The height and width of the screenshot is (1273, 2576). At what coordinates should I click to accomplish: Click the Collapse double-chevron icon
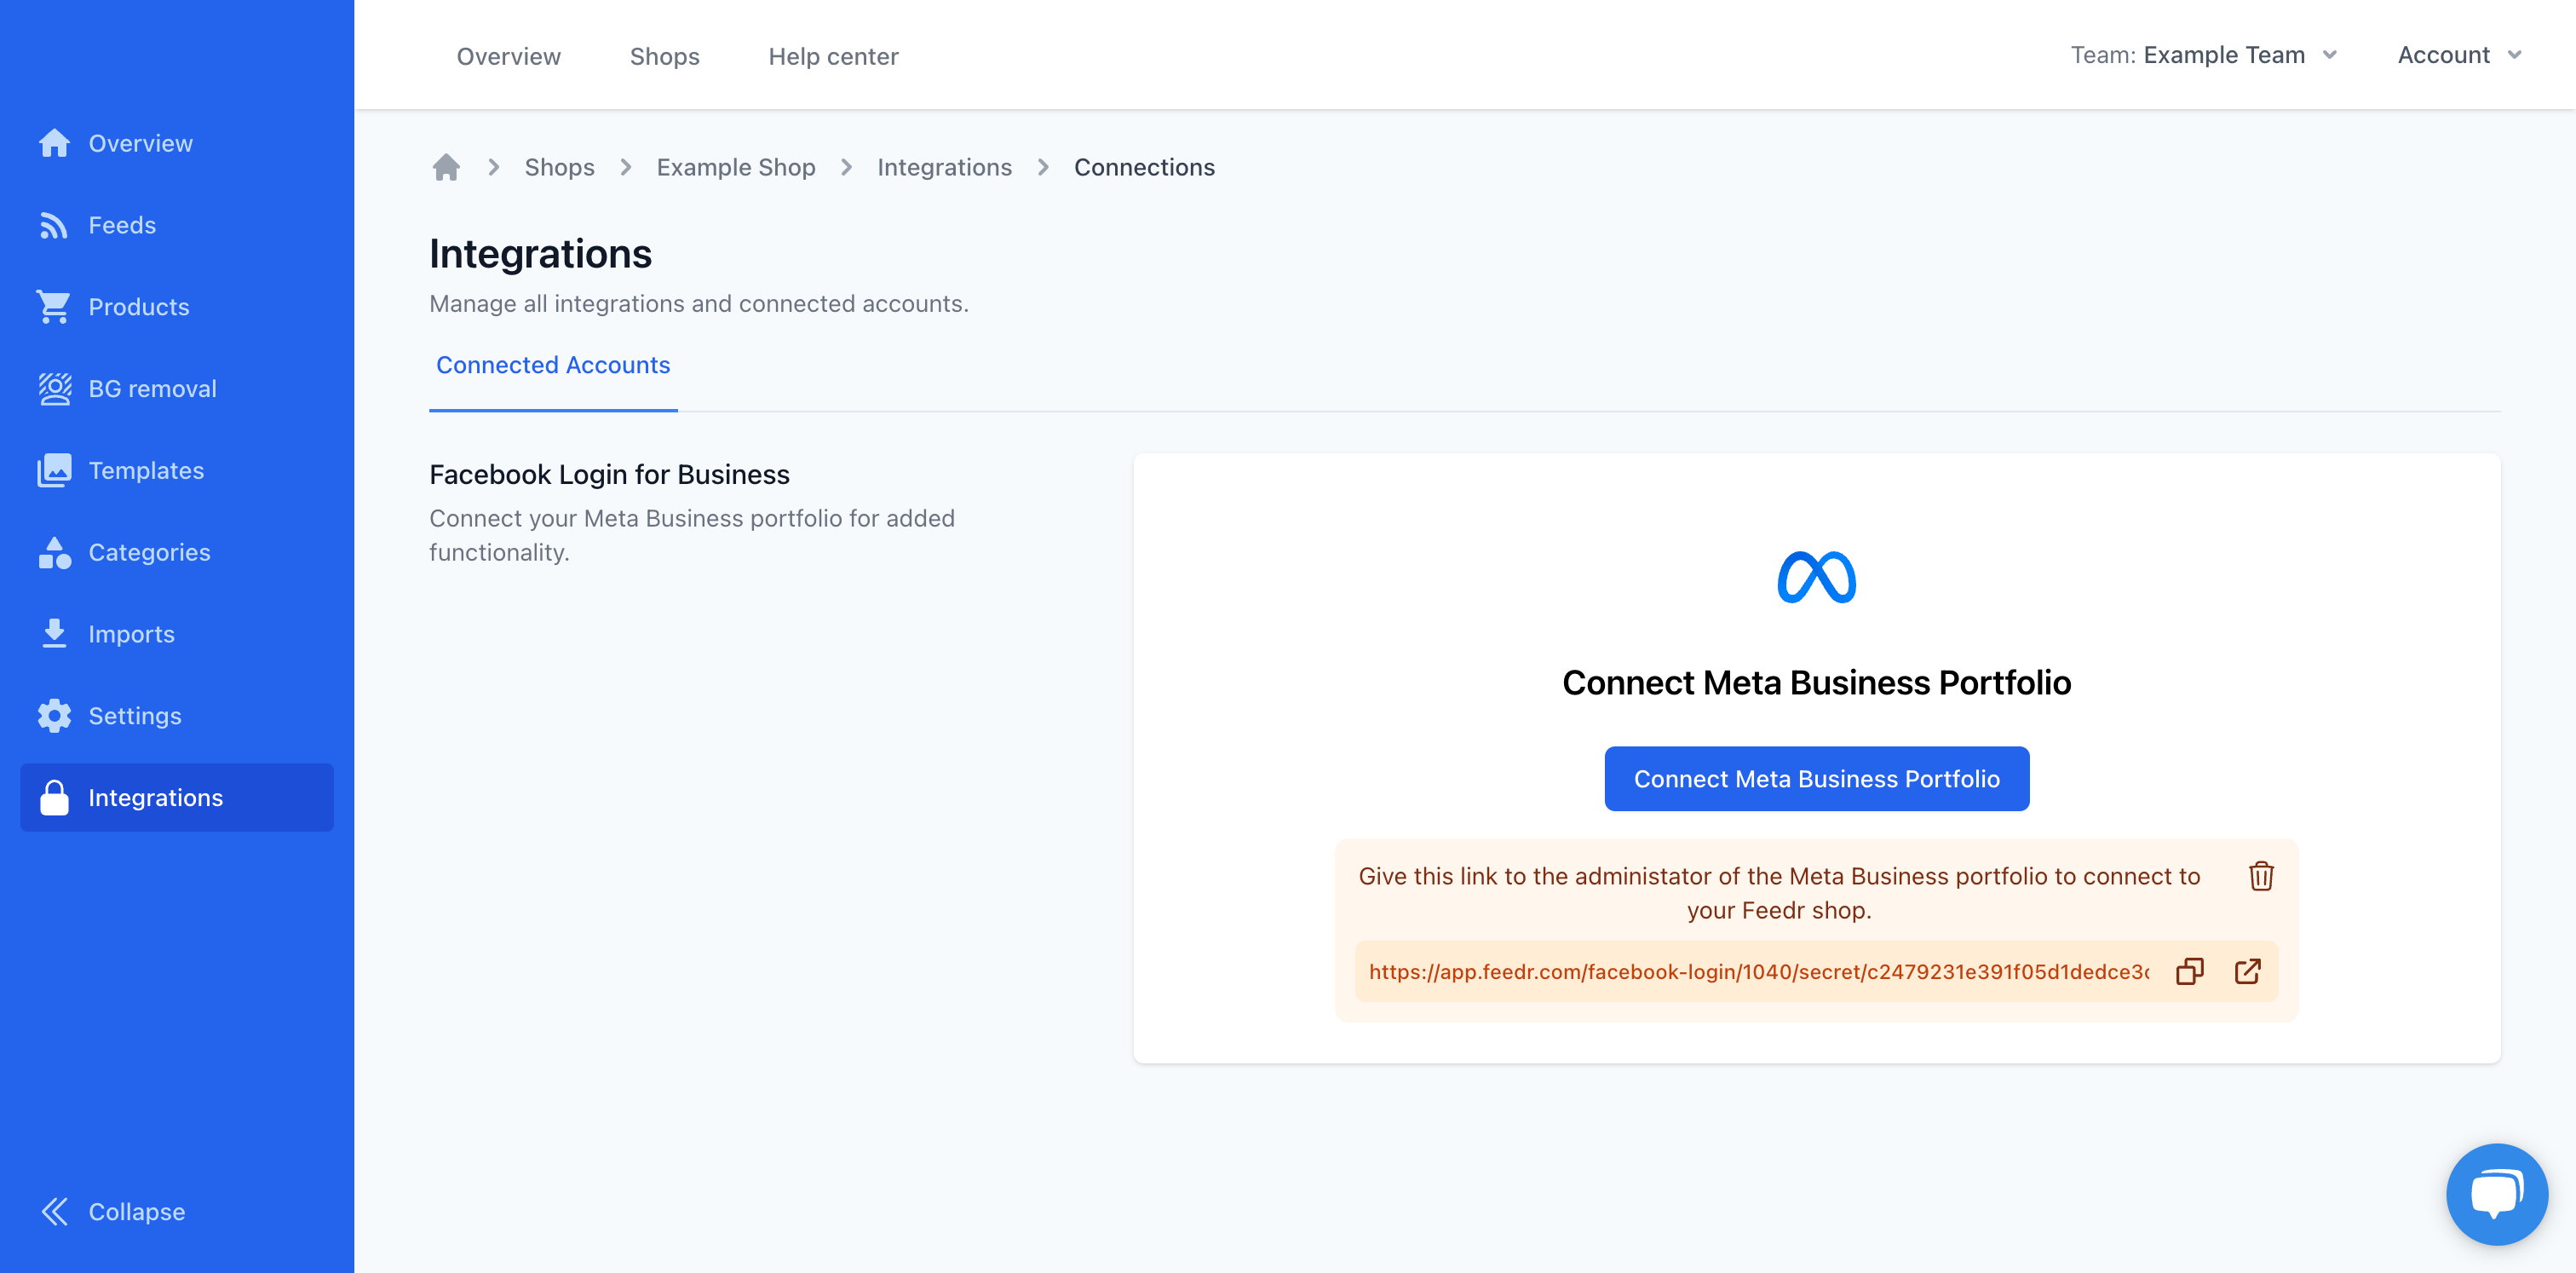pos(54,1211)
